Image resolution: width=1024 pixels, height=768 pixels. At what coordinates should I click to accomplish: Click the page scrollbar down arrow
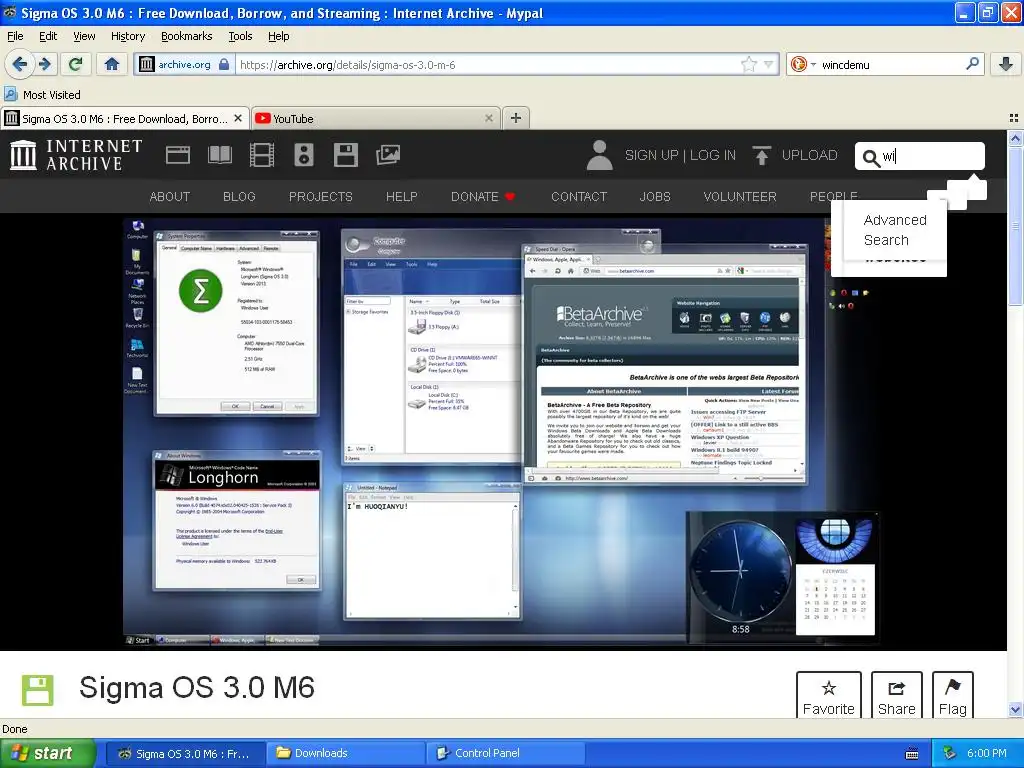point(1015,710)
